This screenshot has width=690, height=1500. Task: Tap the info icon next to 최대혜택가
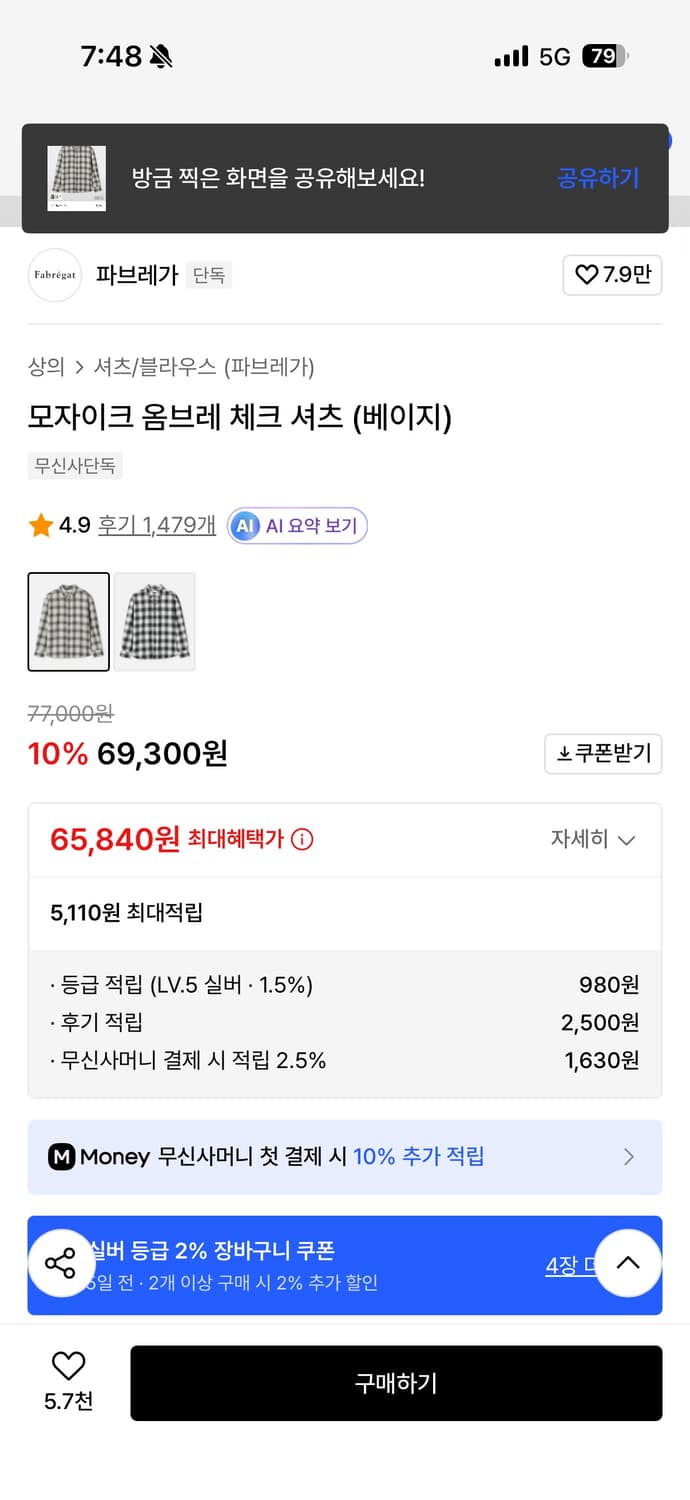pos(302,840)
